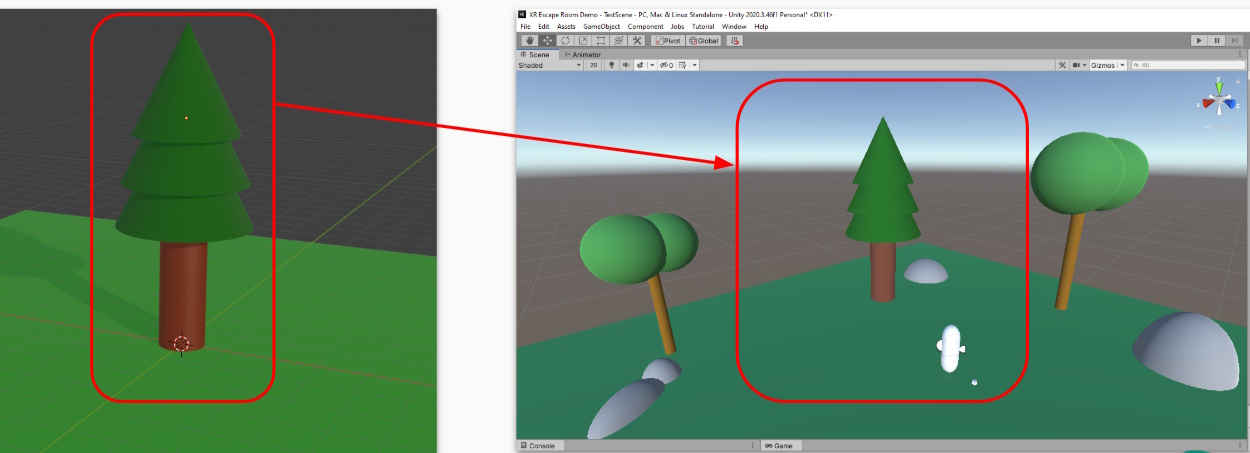Select the pine tree trunk in Unity scene
The height and width of the screenshot is (453, 1250).
(x=882, y=271)
